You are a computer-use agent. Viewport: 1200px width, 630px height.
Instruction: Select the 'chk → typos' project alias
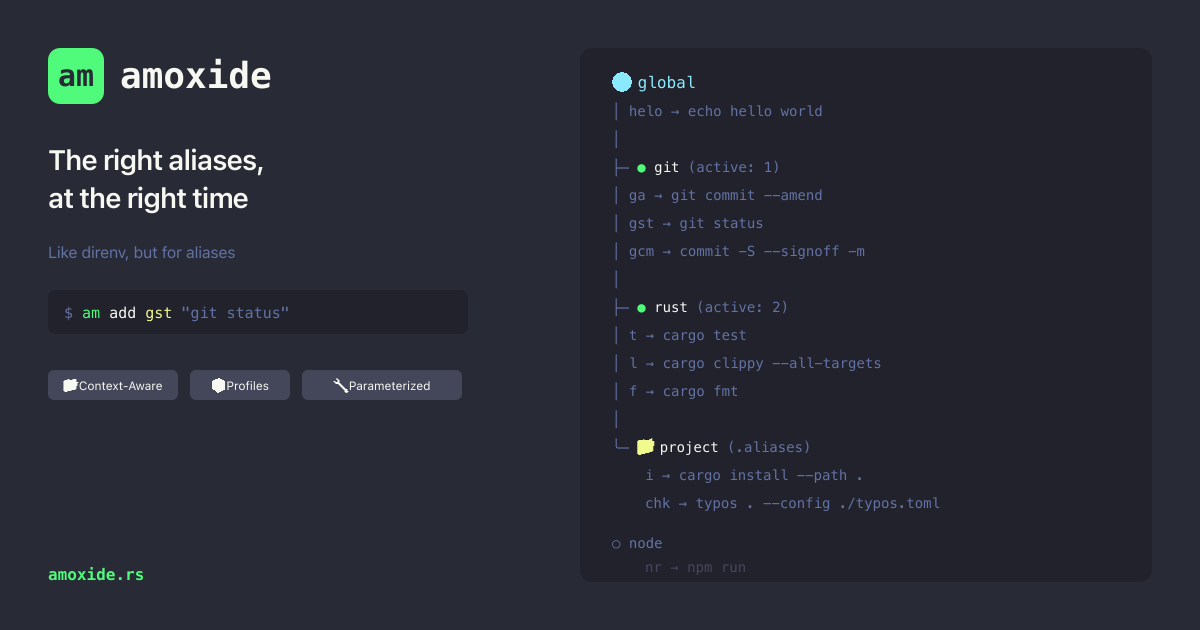point(792,503)
